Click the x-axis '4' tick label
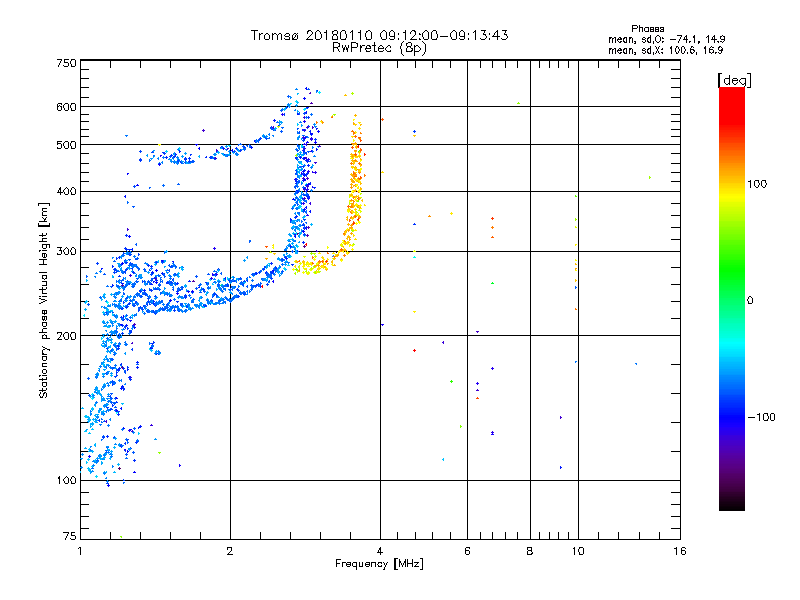The image size is (800, 600). click(380, 551)
